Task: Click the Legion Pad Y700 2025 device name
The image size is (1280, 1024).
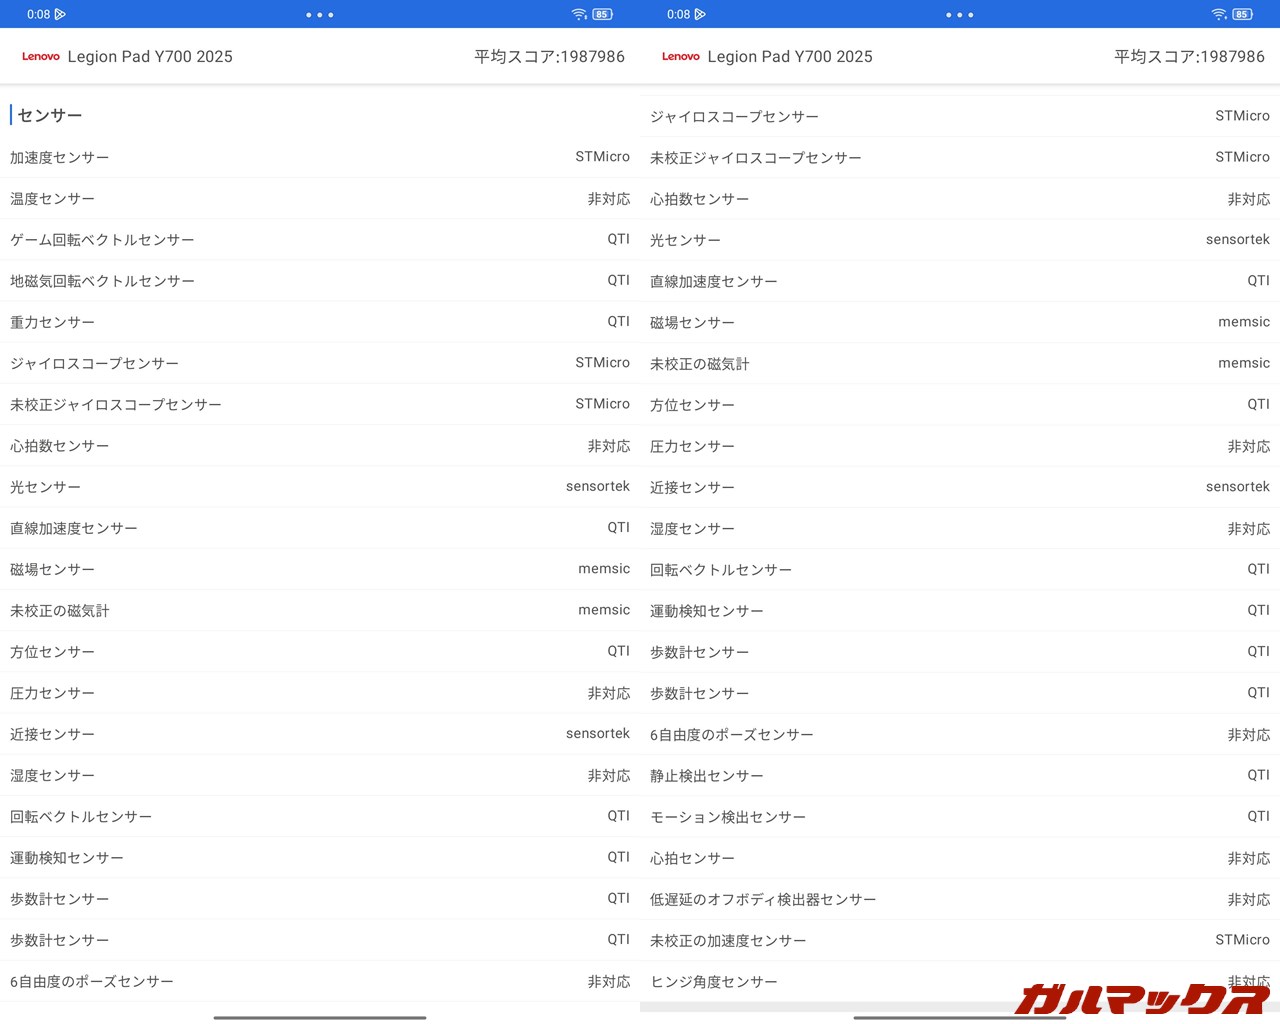Action: coord(150,57)
